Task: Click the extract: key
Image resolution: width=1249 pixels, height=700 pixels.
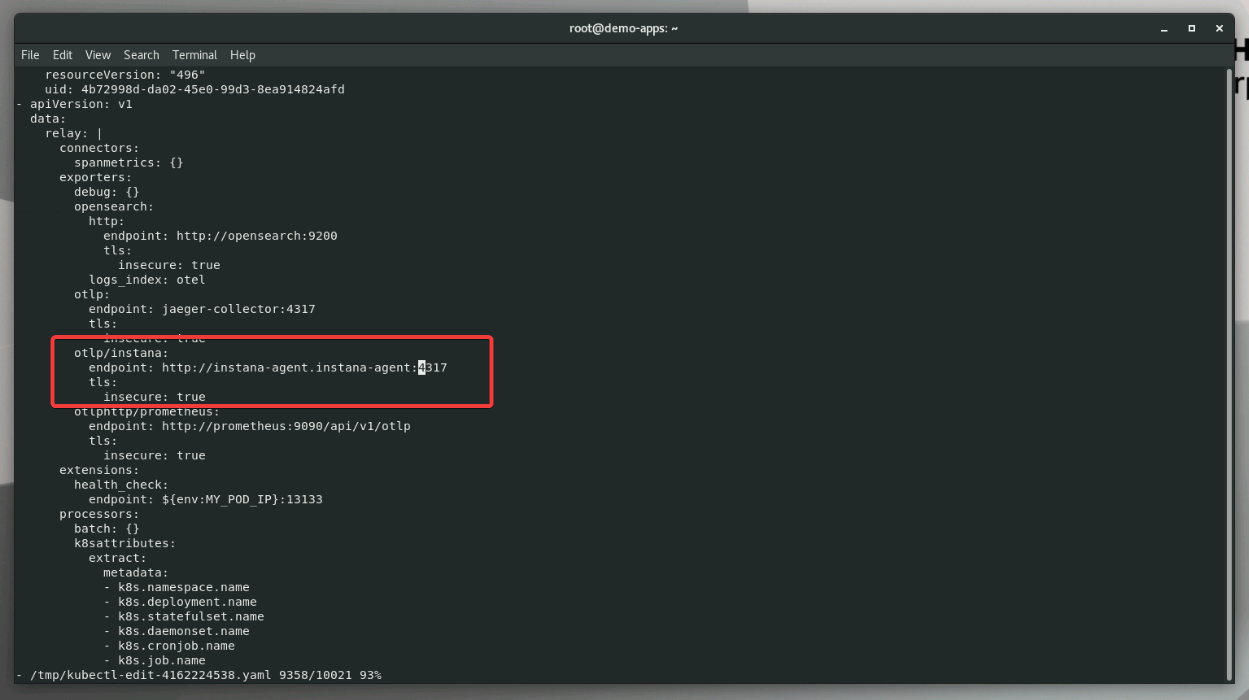Action: point(118,558)
